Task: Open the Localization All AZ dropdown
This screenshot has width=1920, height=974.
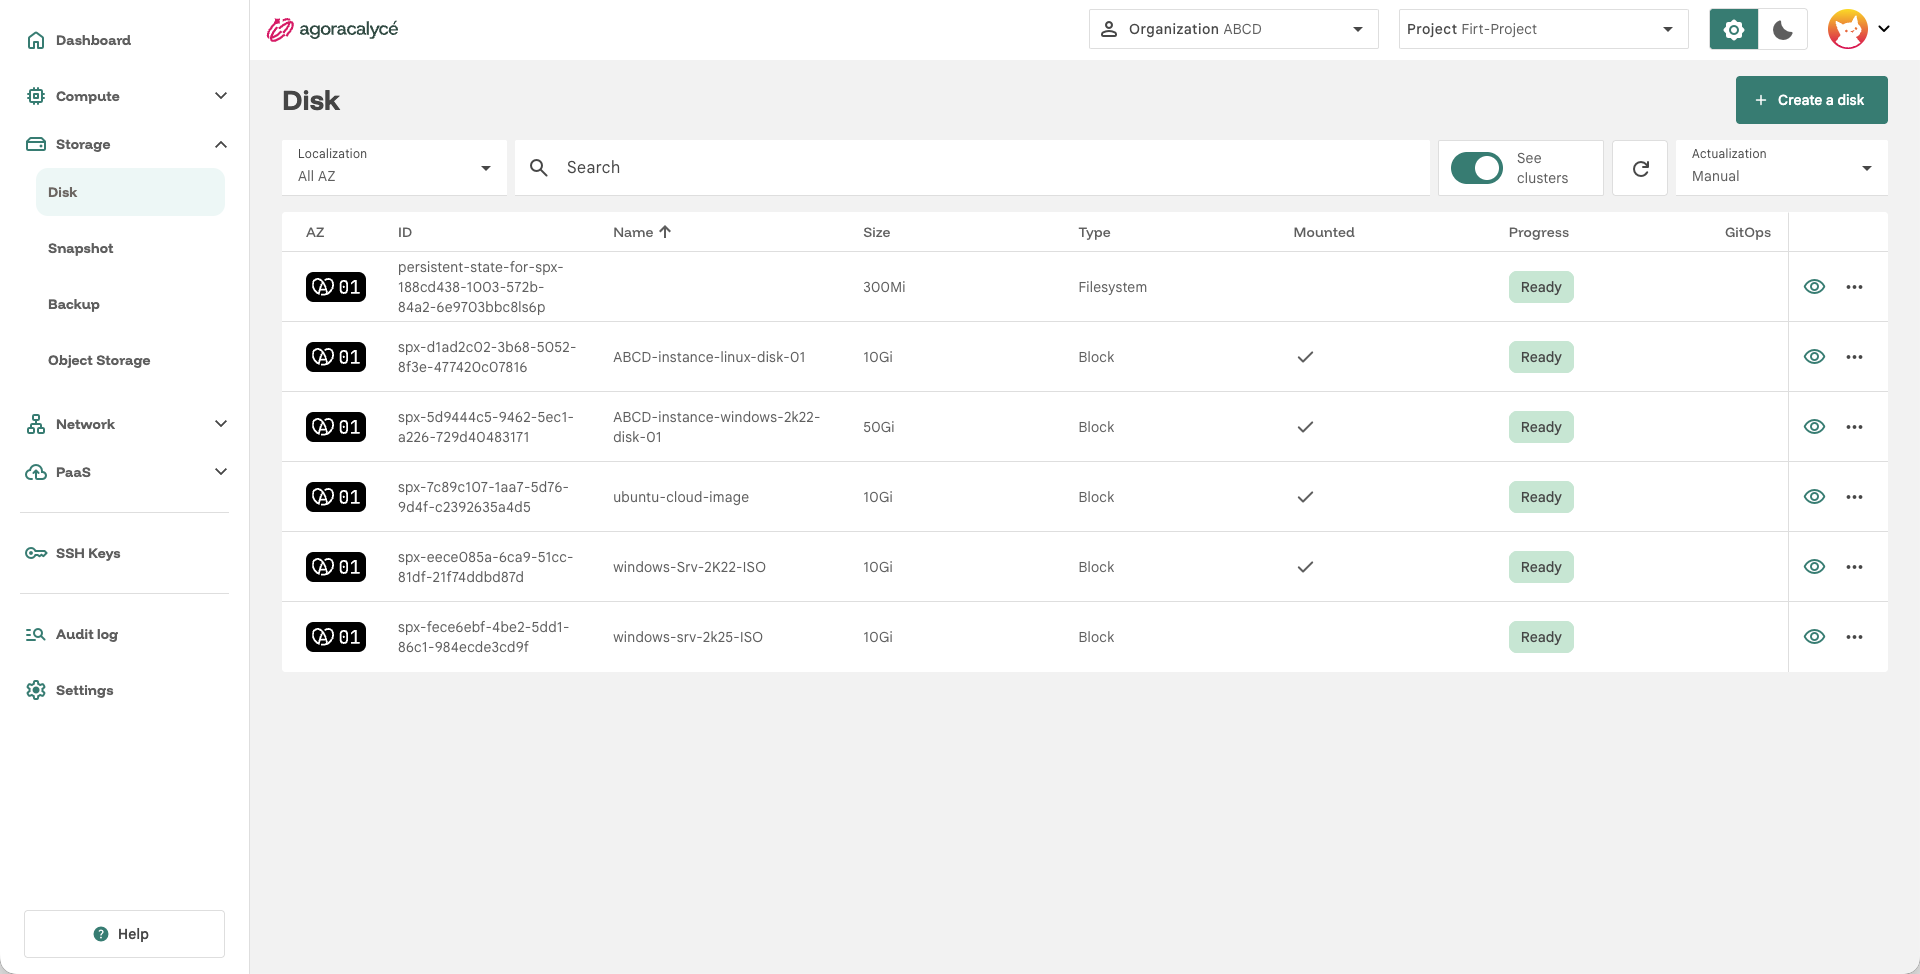Action: [394, 168]
